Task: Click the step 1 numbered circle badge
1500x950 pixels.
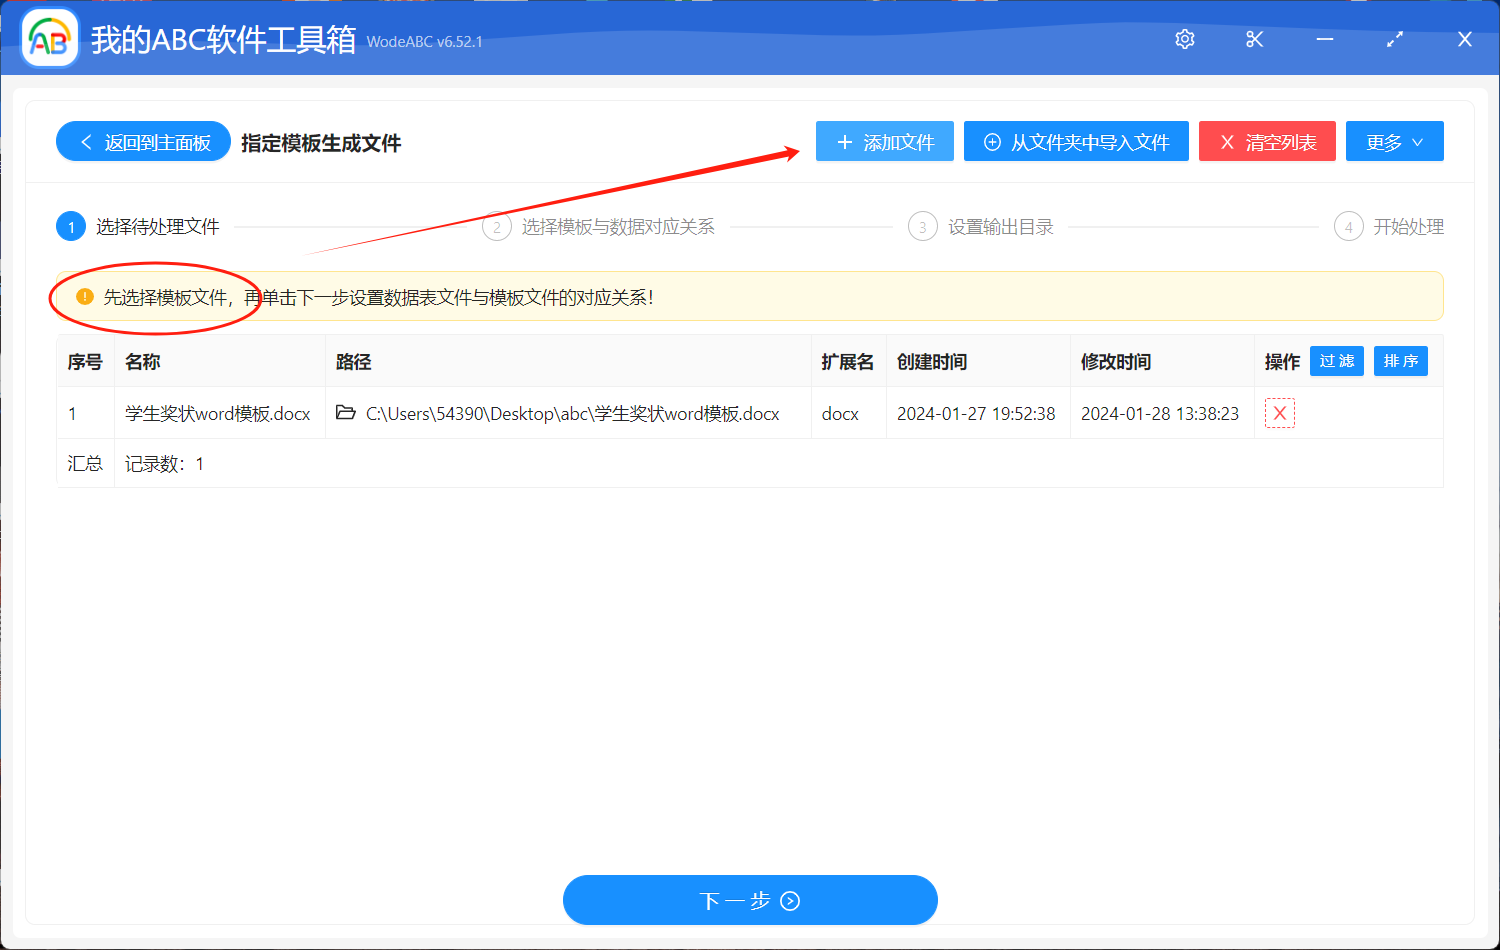Action: point(70,226)
